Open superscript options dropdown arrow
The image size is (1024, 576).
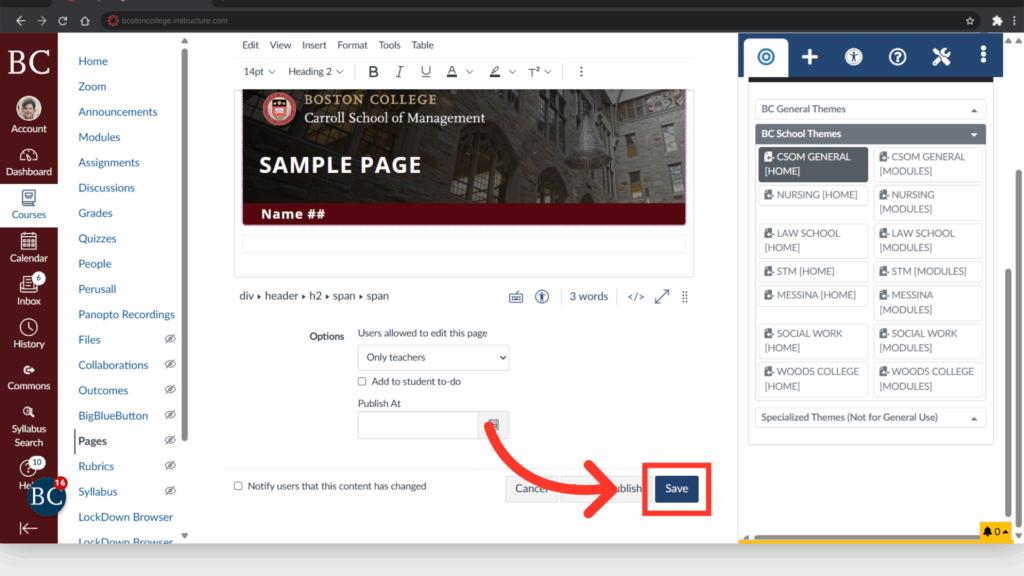[548, 72]
